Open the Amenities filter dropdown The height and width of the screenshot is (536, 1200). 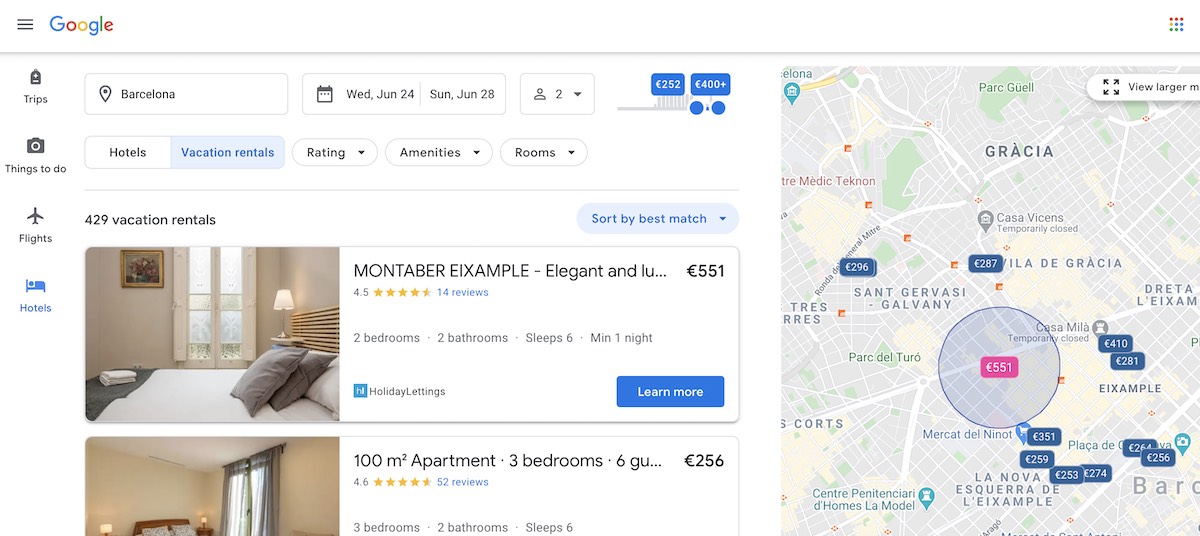point(439,152)
